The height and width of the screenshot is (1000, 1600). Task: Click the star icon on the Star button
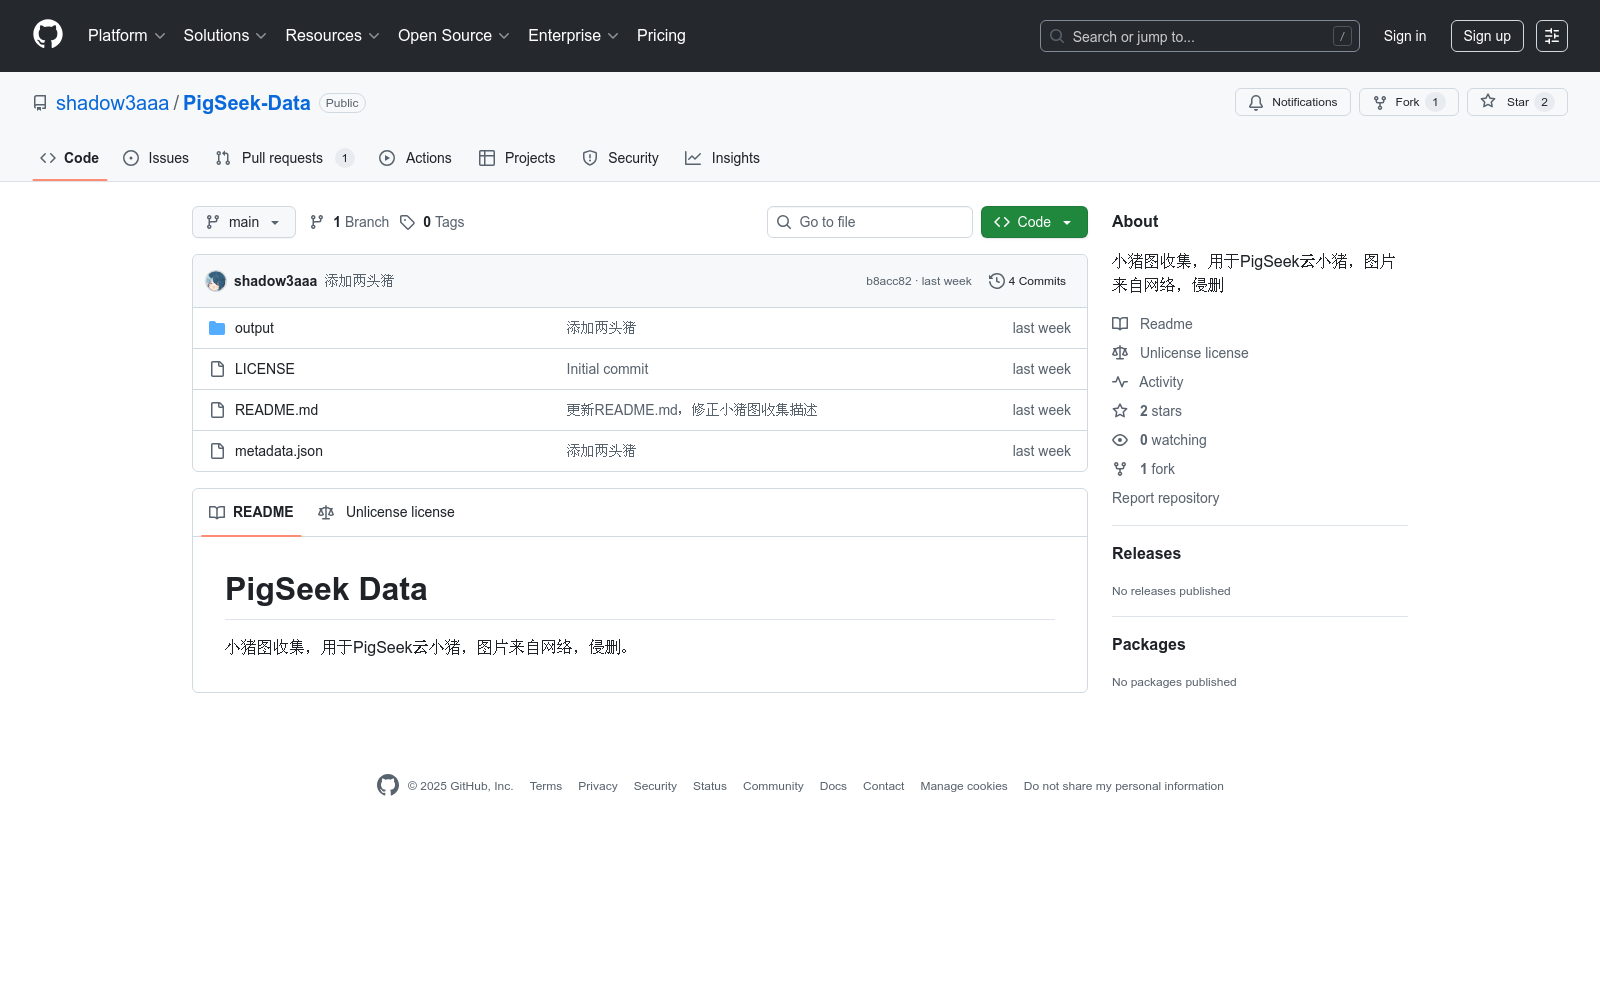coord(1488,101)
